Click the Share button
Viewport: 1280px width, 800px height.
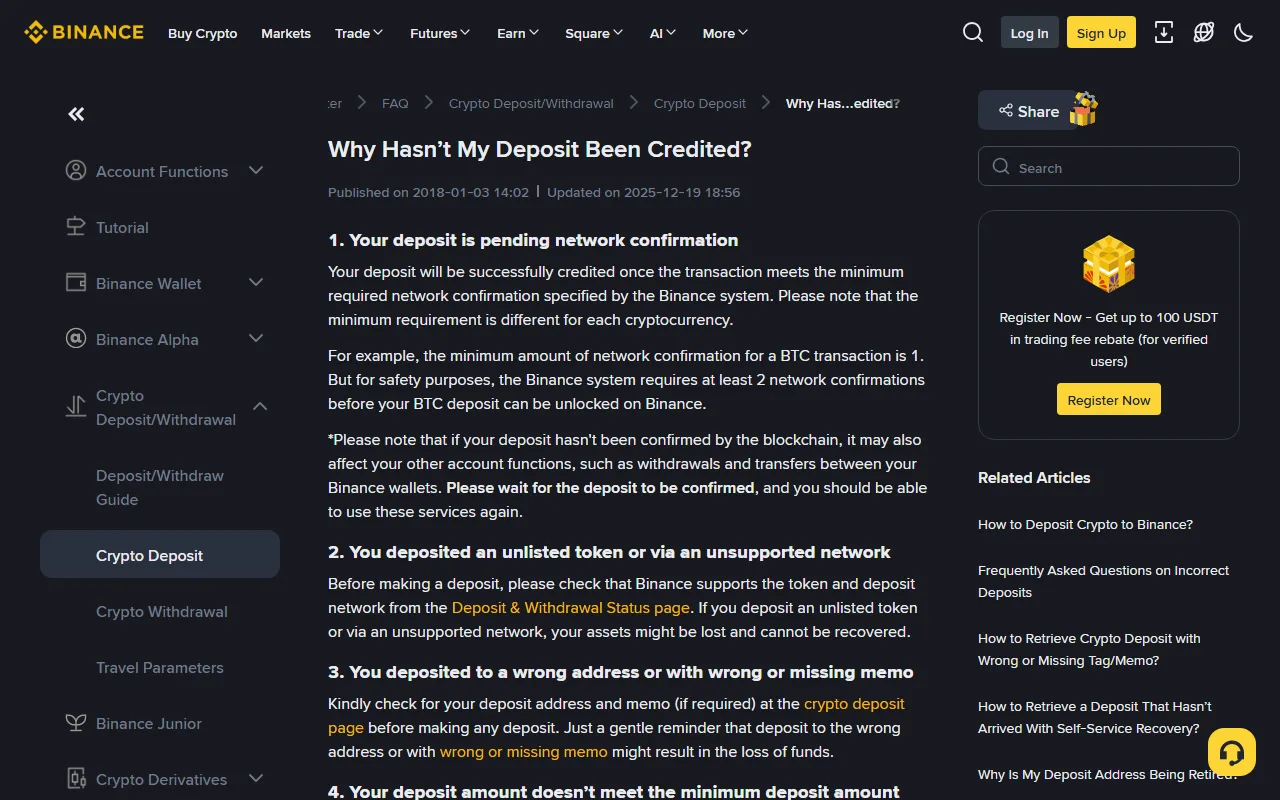(x=1027, y=111)
